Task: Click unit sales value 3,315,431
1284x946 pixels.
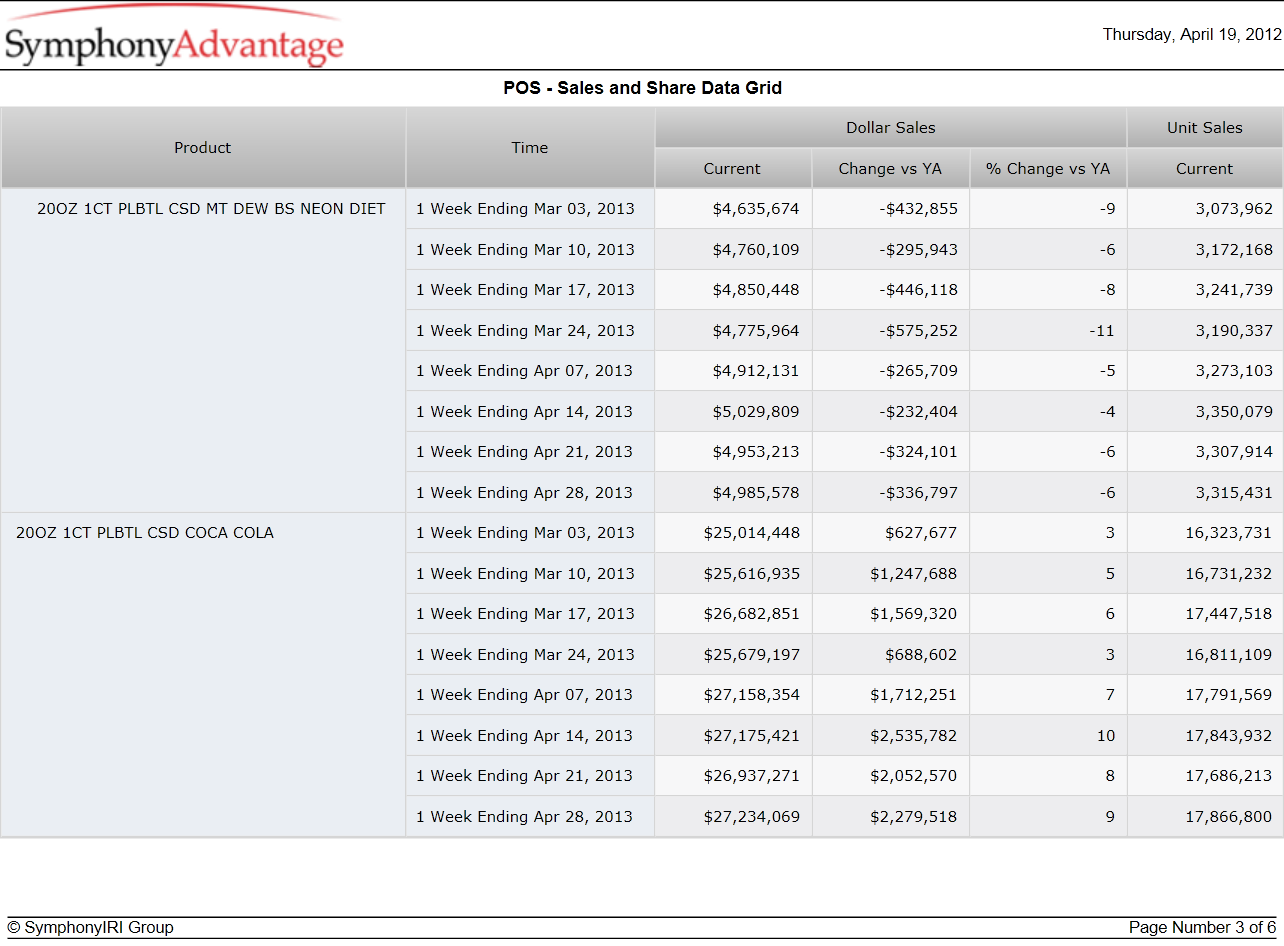Action: coord(1234,493)
